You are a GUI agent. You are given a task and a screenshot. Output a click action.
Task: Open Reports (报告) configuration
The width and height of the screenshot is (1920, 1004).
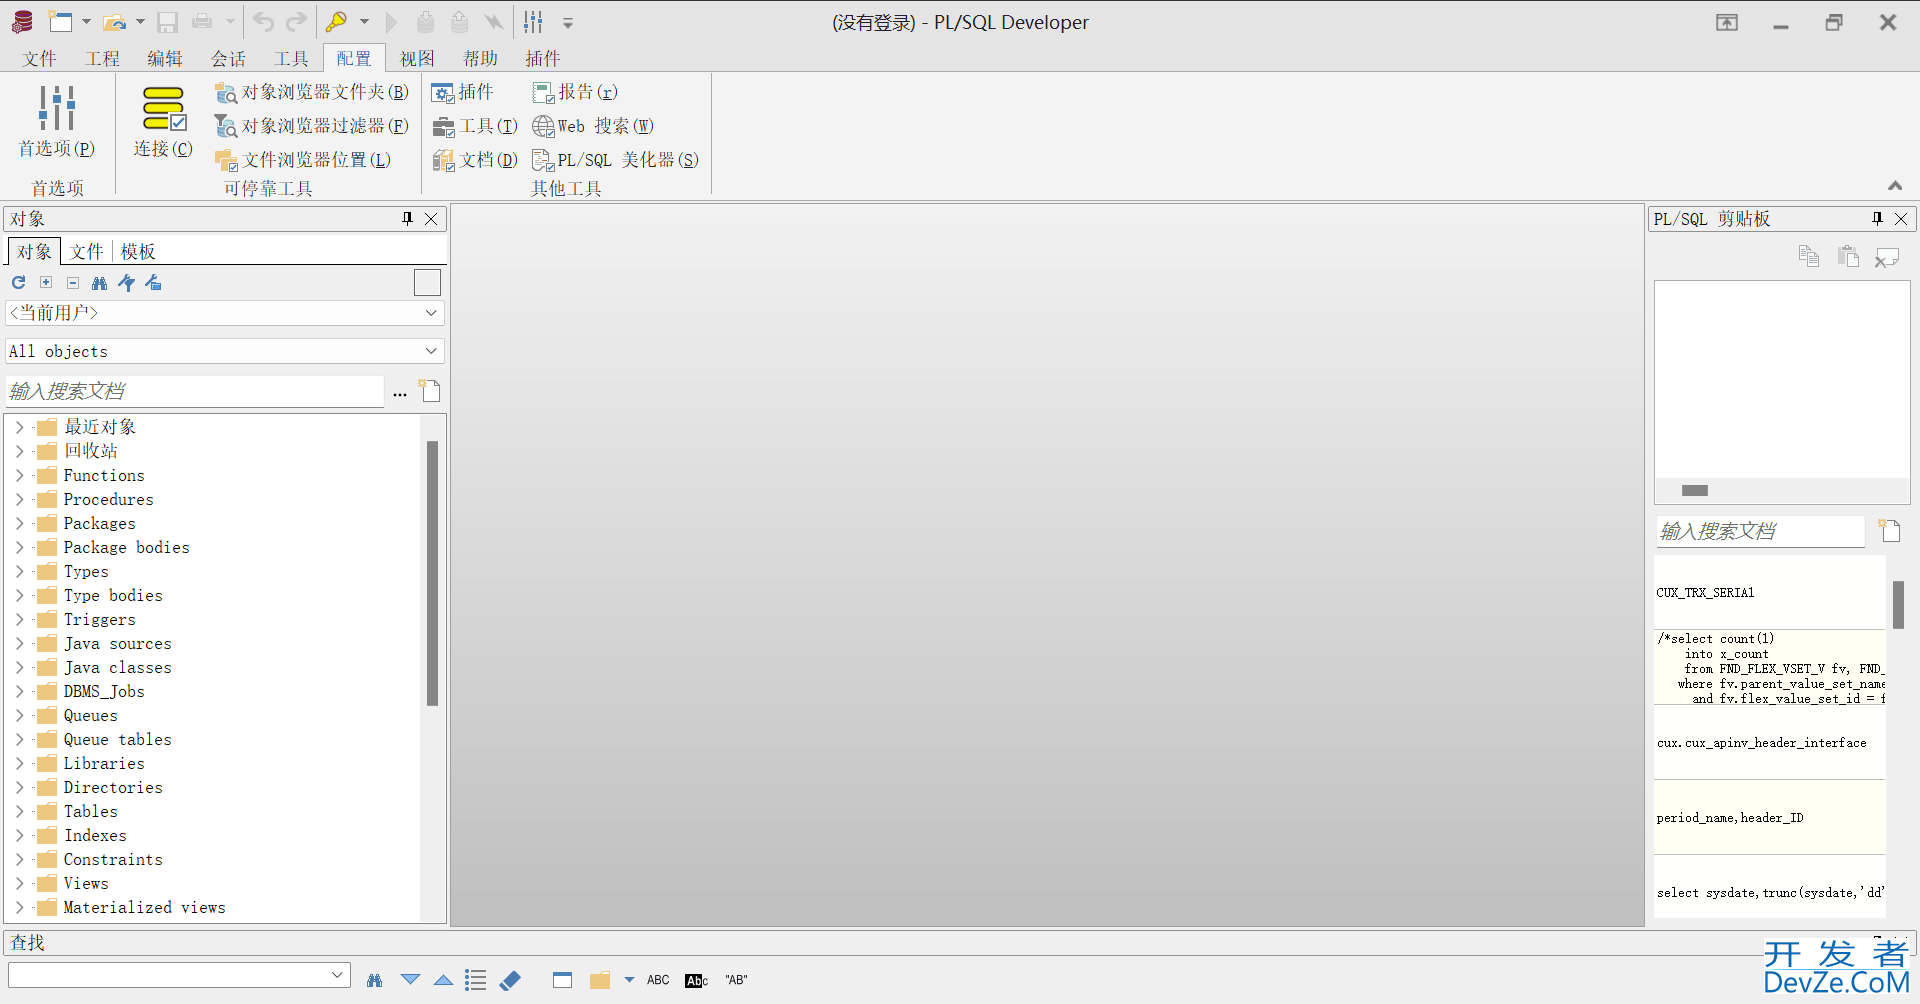tap(575, 92)
